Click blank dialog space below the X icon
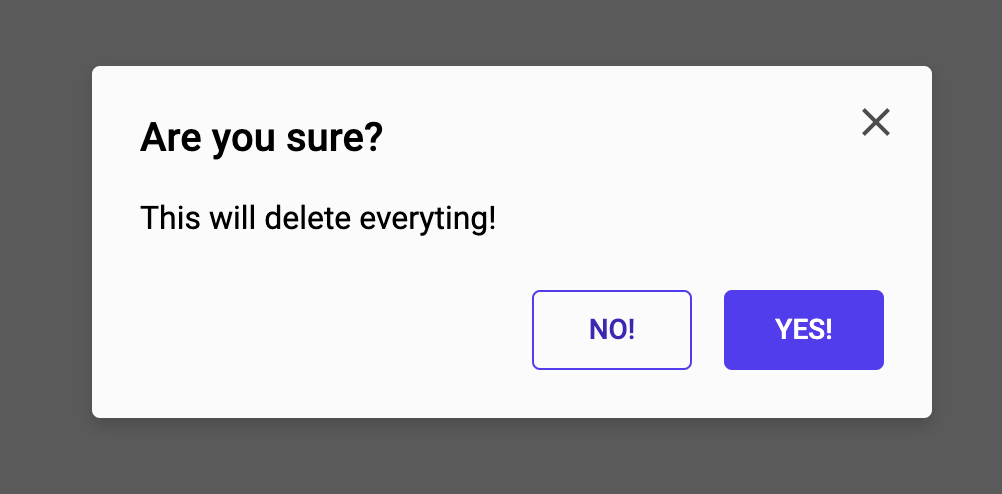Viewport: 1002px width, 494px height. click(875, 215)
